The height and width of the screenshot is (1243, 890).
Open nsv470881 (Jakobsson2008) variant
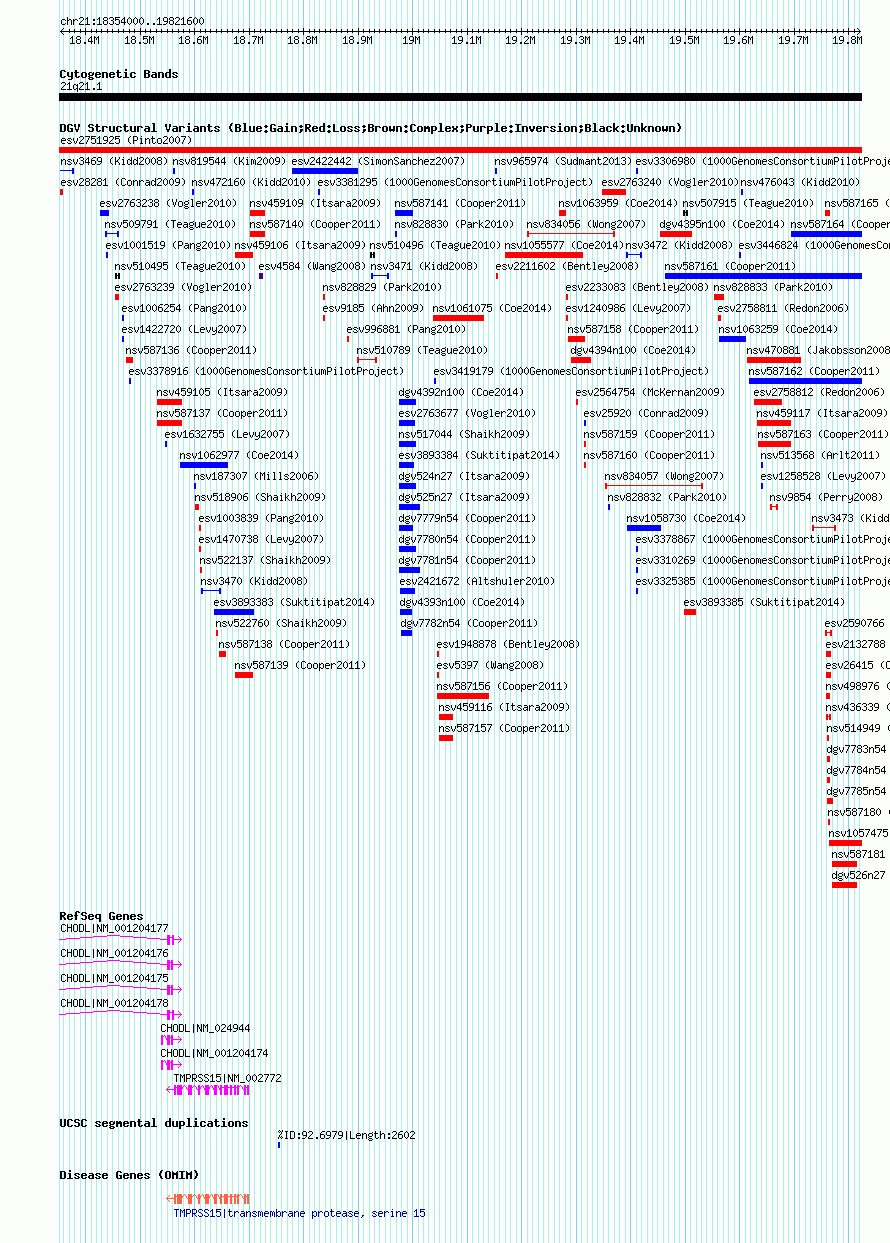(x=818, y=350)
